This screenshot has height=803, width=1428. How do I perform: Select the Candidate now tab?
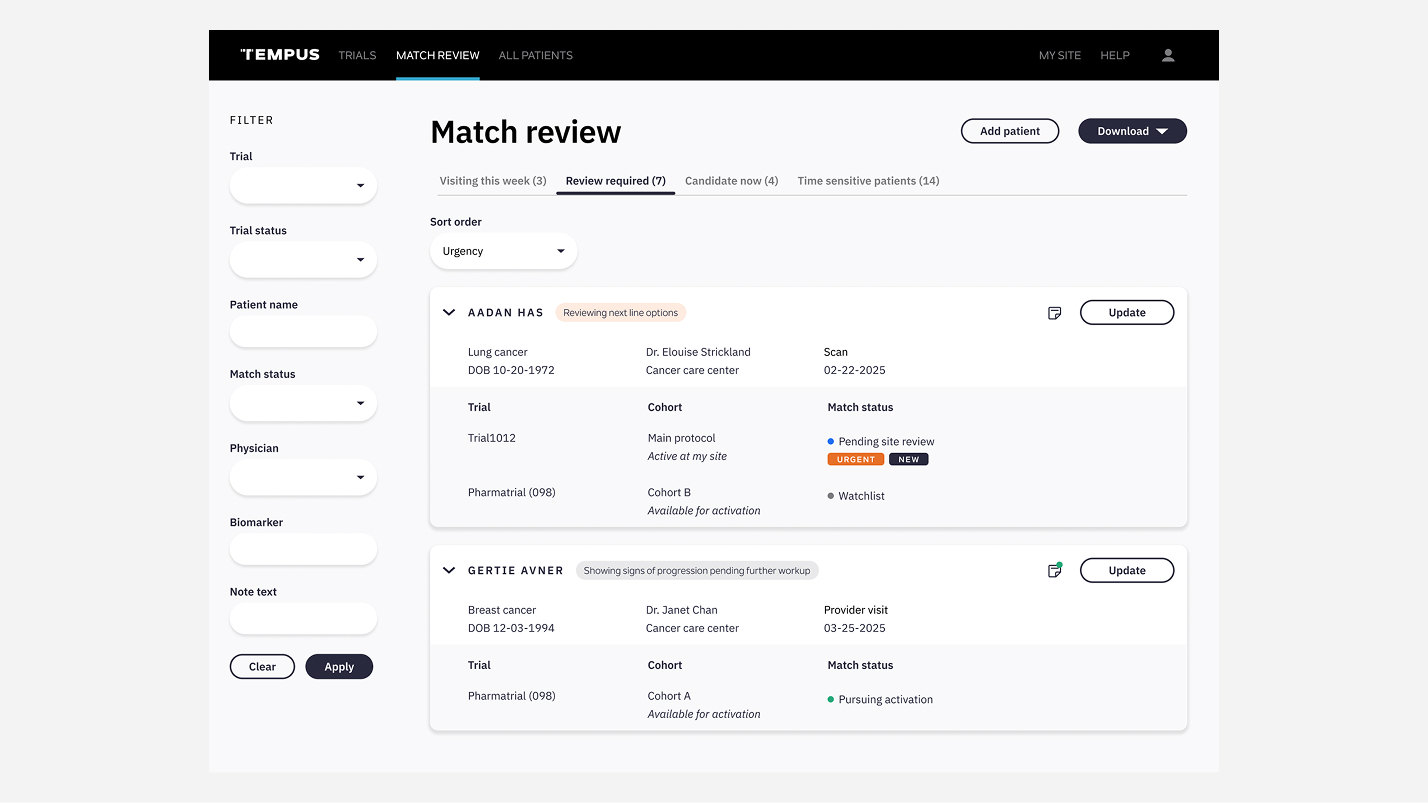[731, 181]
